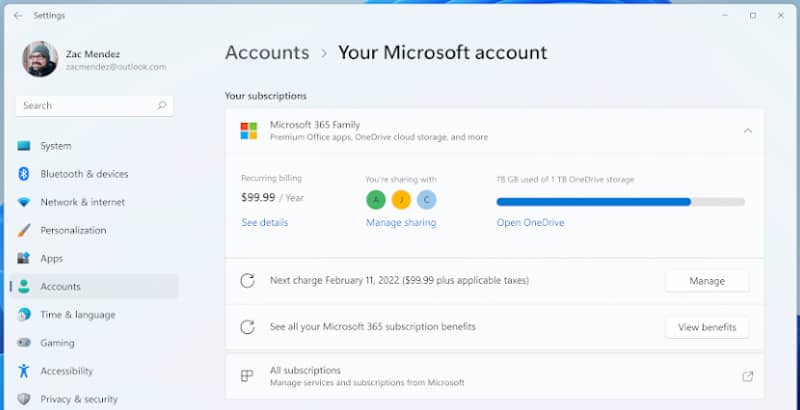
Task: Click the Manage button
Action: point(707,281)
